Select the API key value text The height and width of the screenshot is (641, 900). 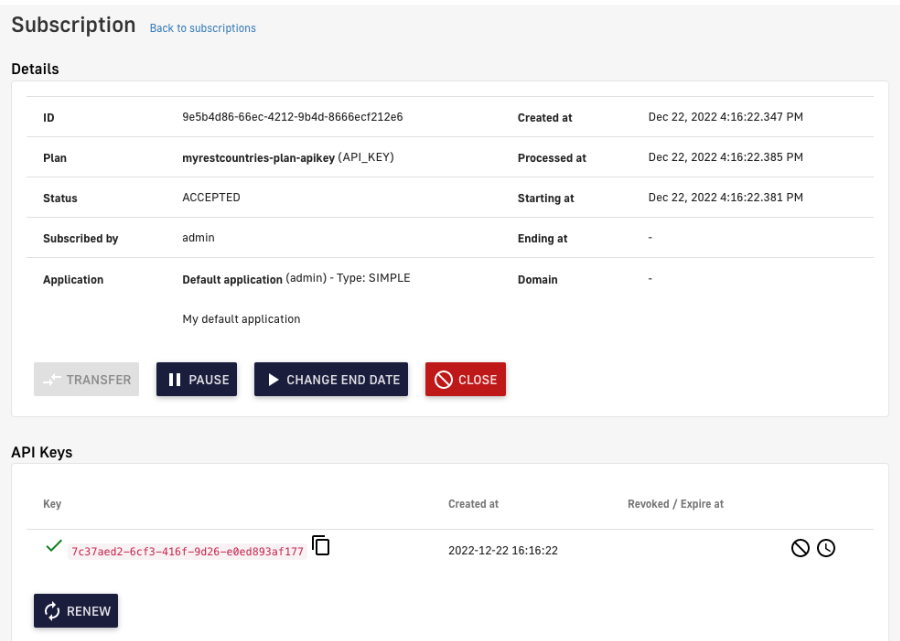(187, 551)
